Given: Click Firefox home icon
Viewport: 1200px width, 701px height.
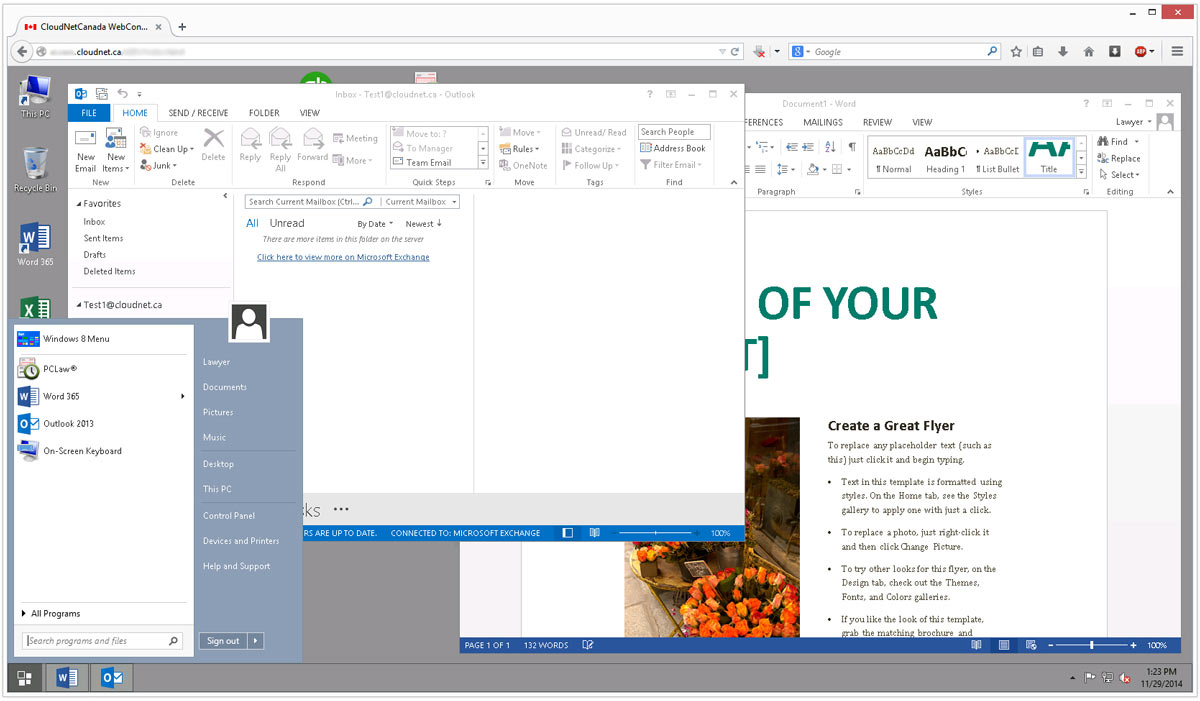Looking at the screenshot, I should [x=1089, y=51].
